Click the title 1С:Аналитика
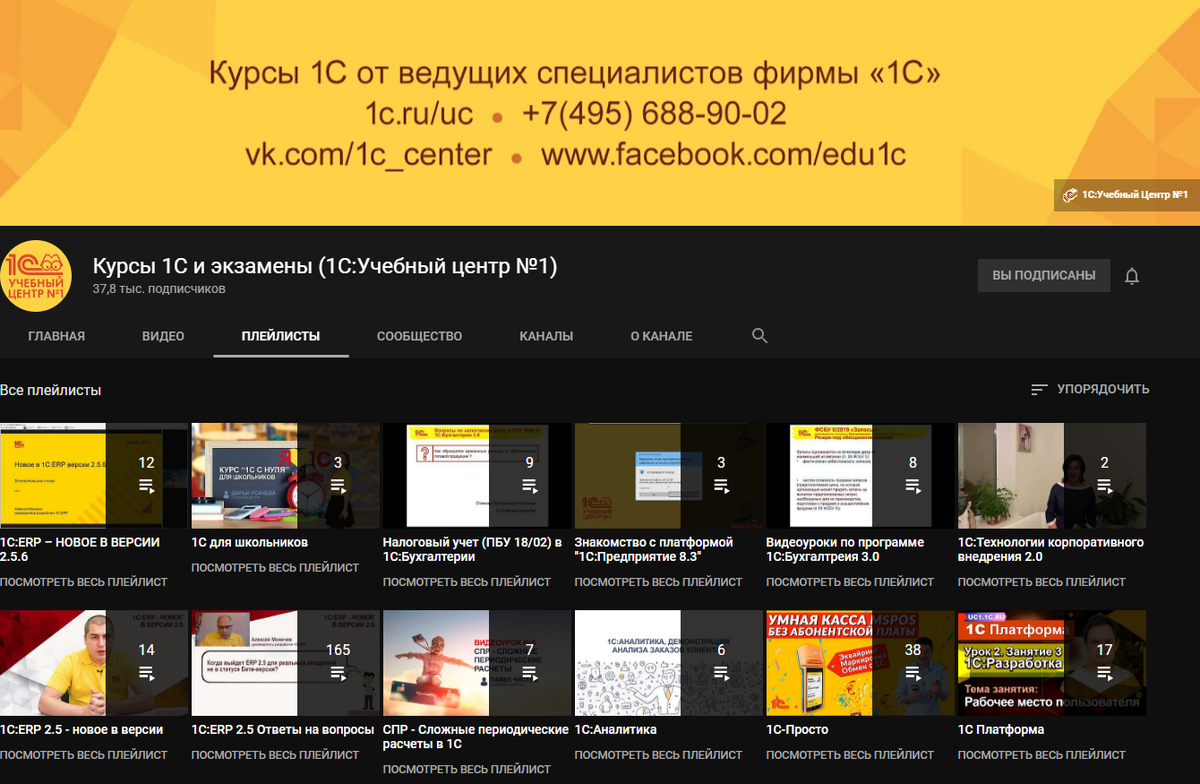Viewport: 1200px width, 784px height. point(616,730)
